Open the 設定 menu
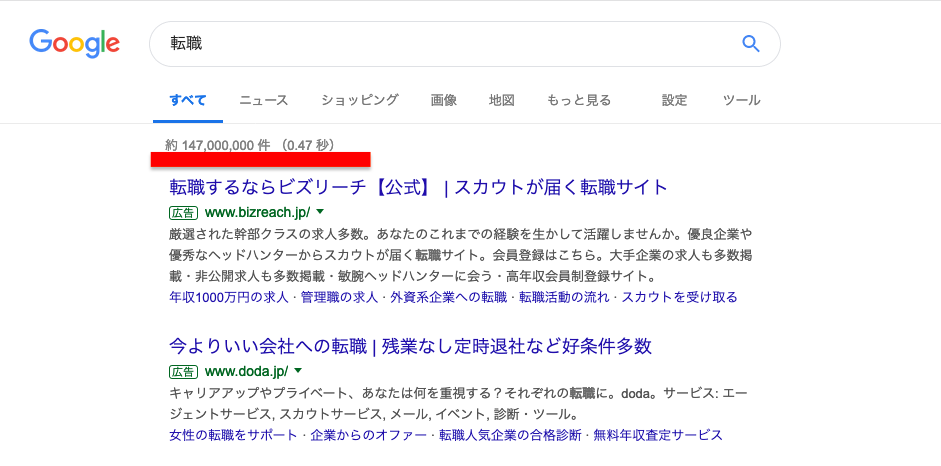 tap(675, 100)
